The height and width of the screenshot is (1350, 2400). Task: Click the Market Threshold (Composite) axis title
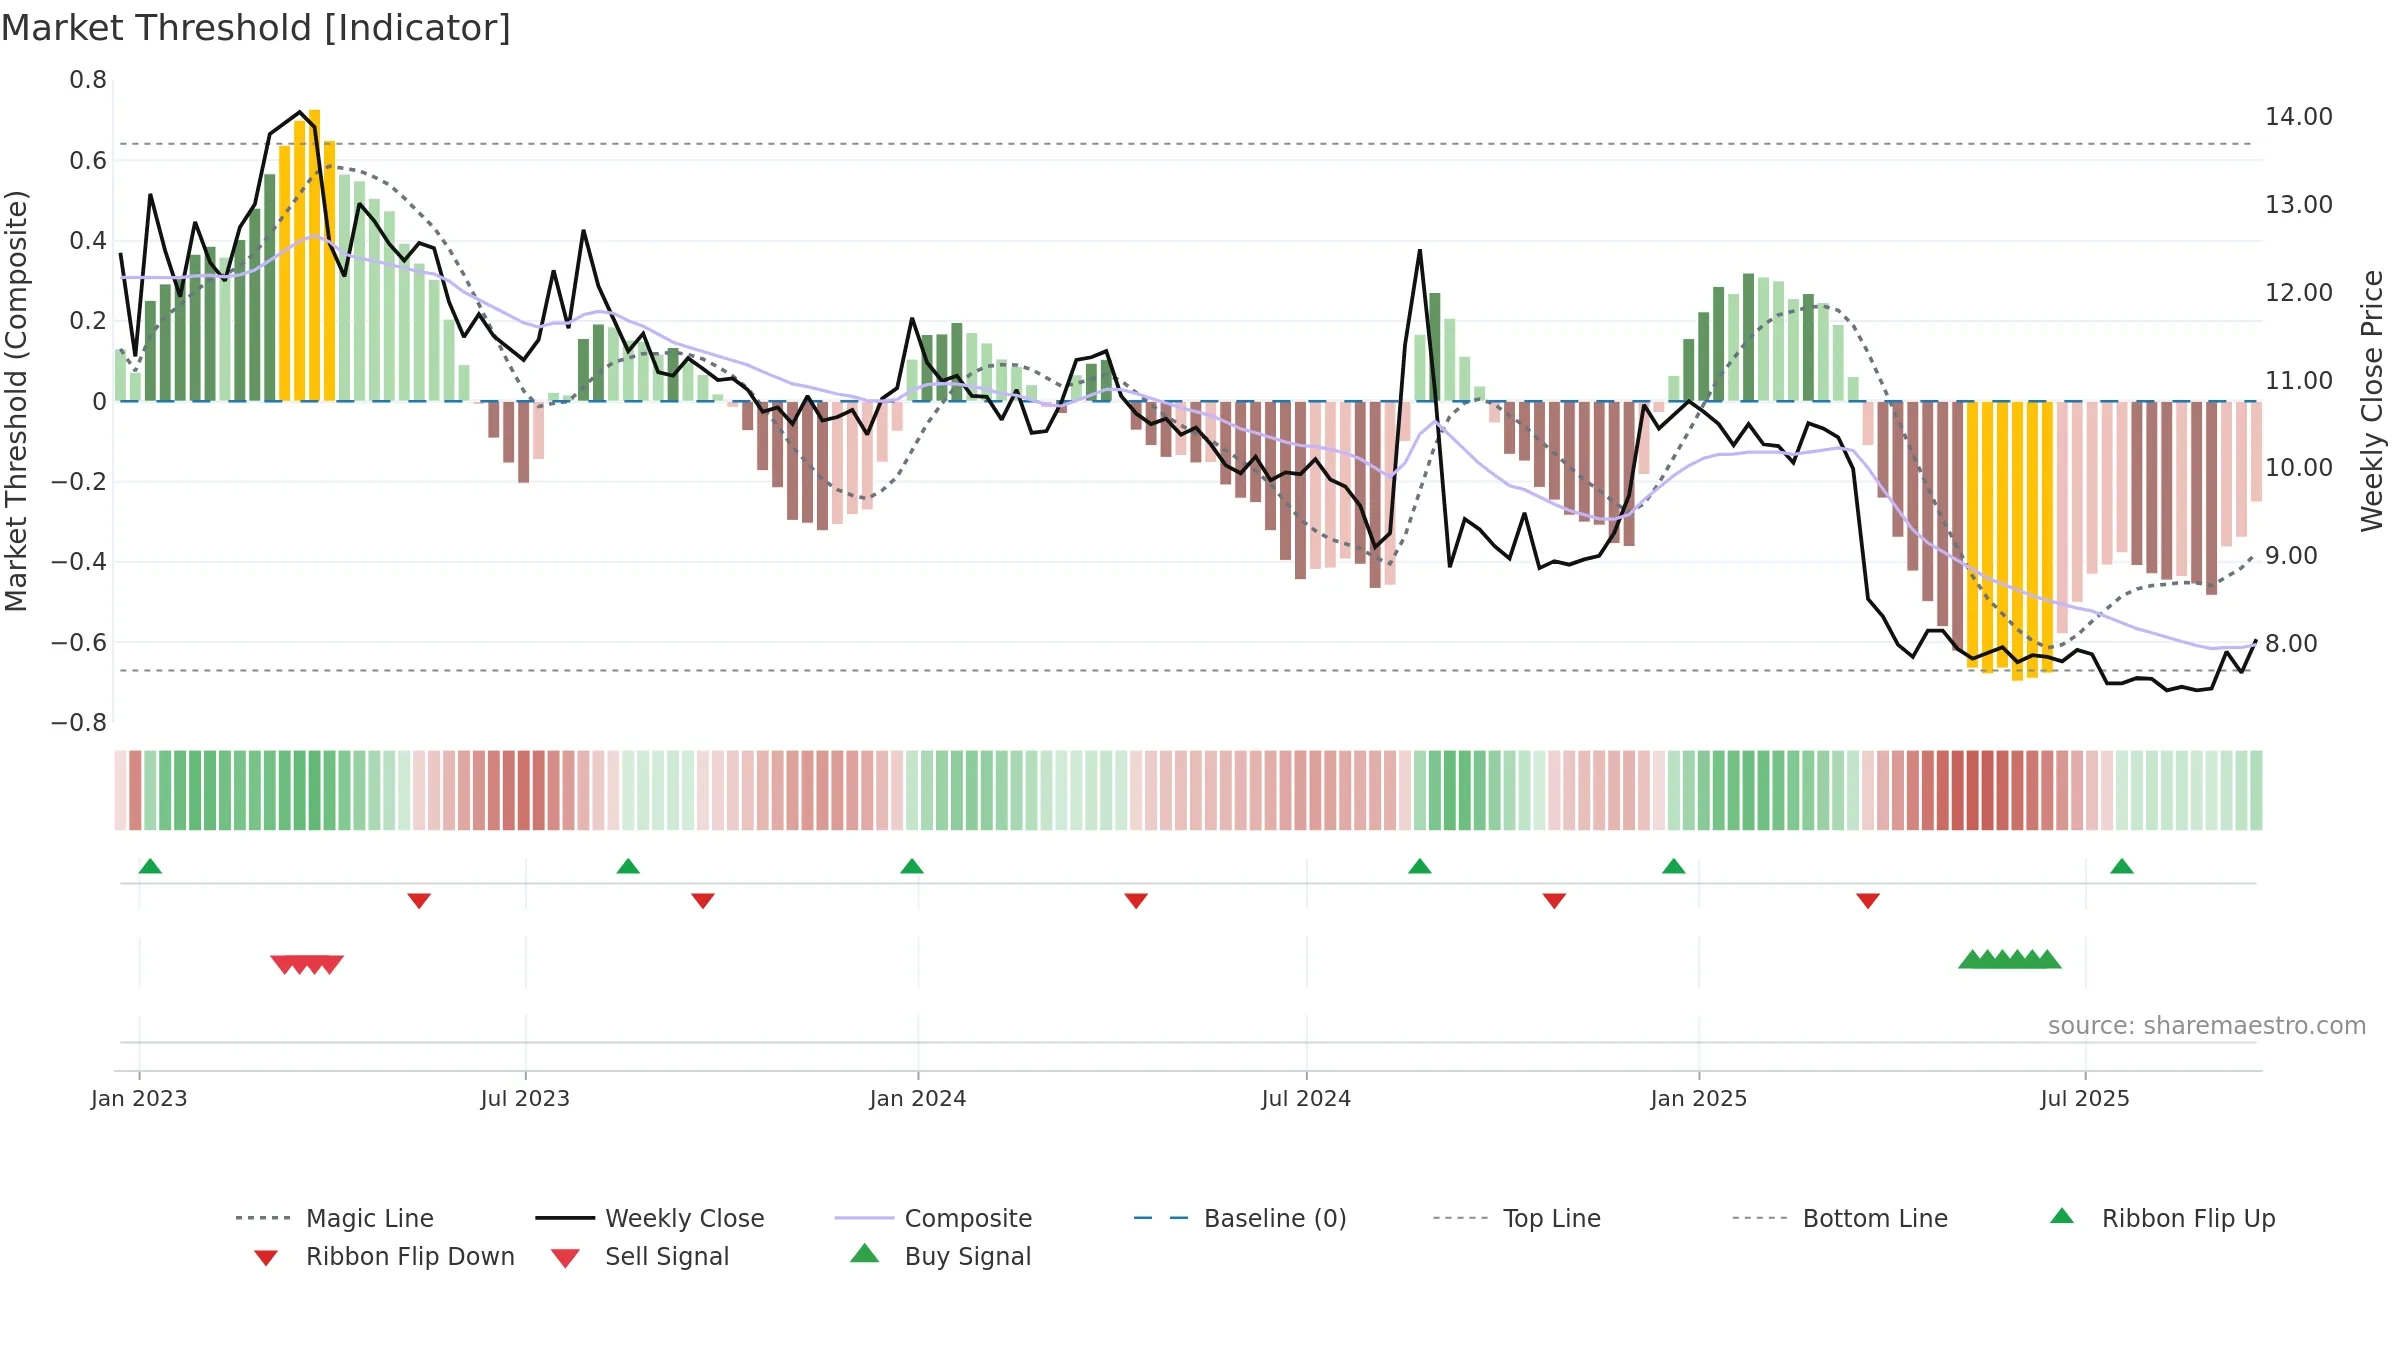(16, 400)
